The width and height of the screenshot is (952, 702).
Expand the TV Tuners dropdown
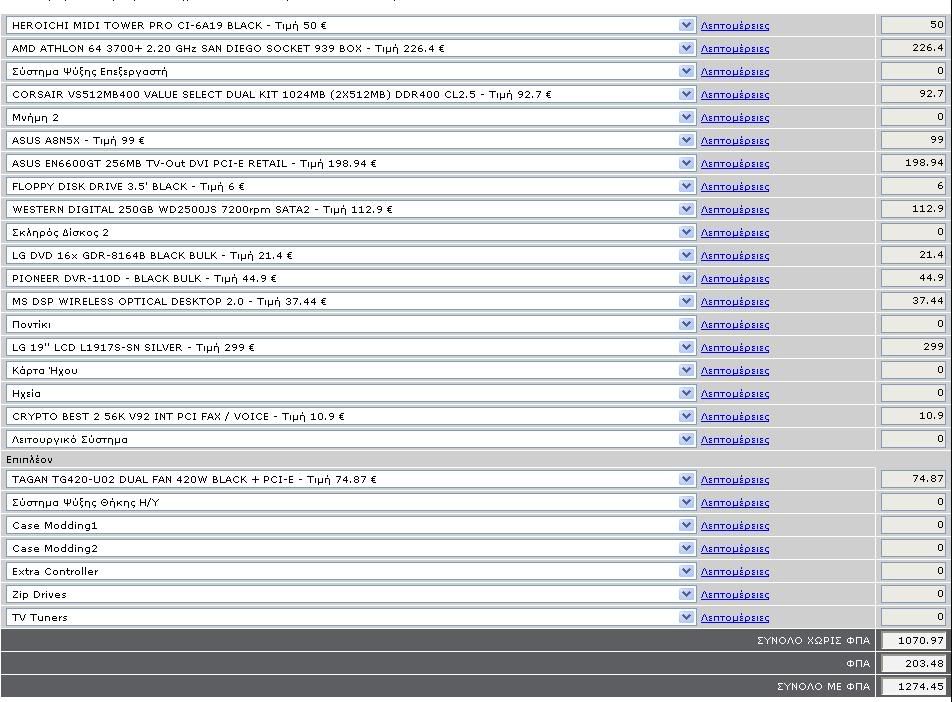[x=350, y=618]
